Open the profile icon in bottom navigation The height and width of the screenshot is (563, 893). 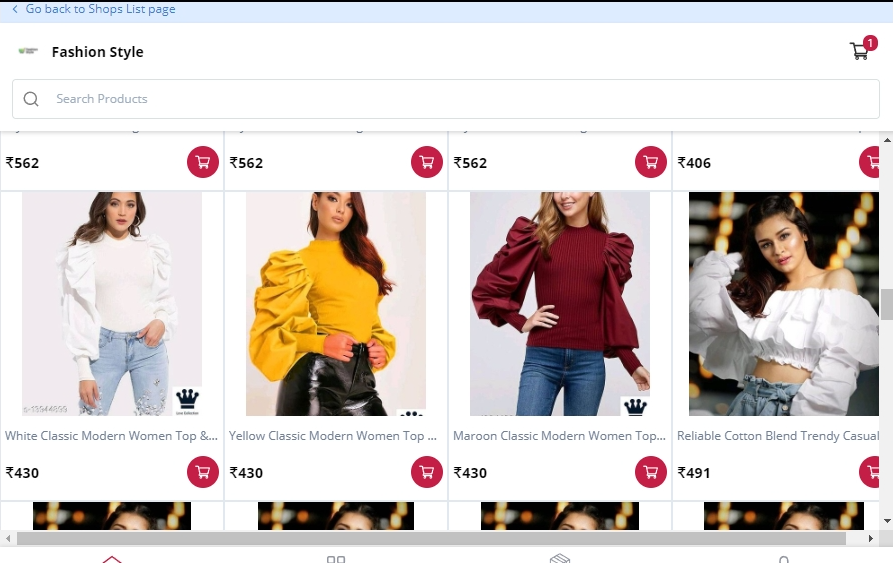[784, 560]
